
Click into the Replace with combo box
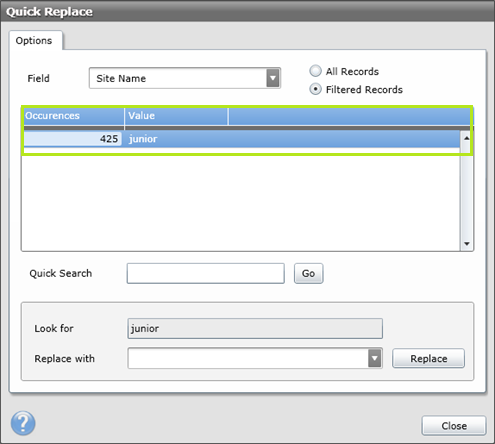(248, 358)
